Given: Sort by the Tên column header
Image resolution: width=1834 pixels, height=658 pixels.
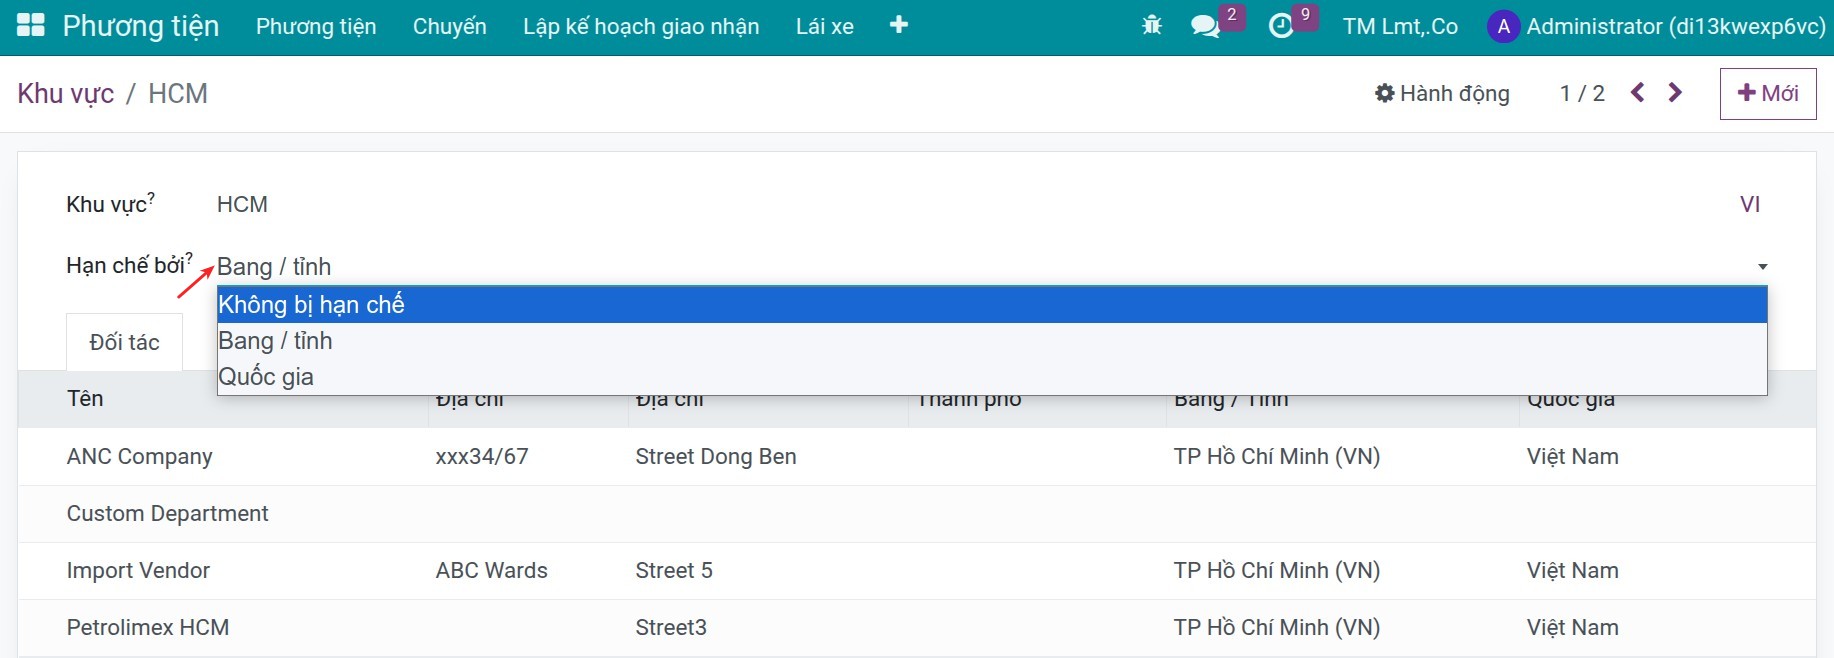Looking at the screenshot, I should tap(85, 399).
